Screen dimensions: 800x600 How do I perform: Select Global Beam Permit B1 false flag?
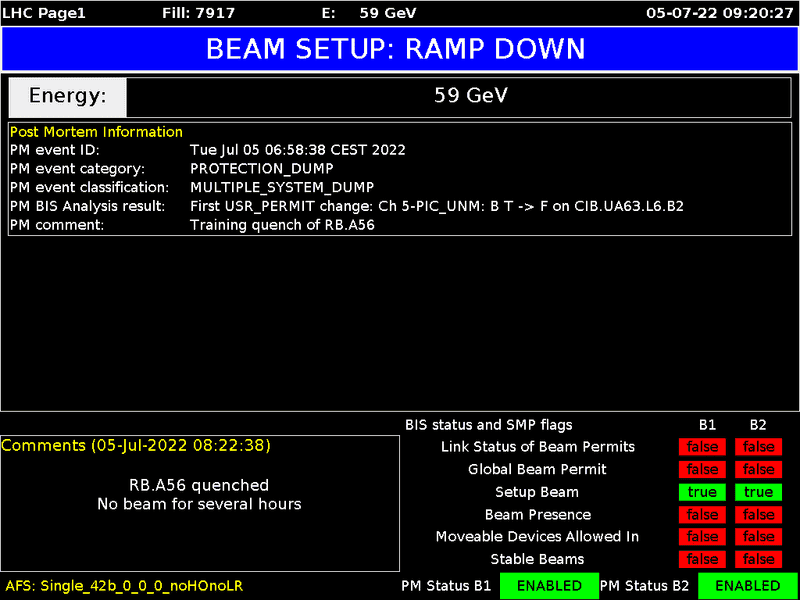[x=702, y=469]
